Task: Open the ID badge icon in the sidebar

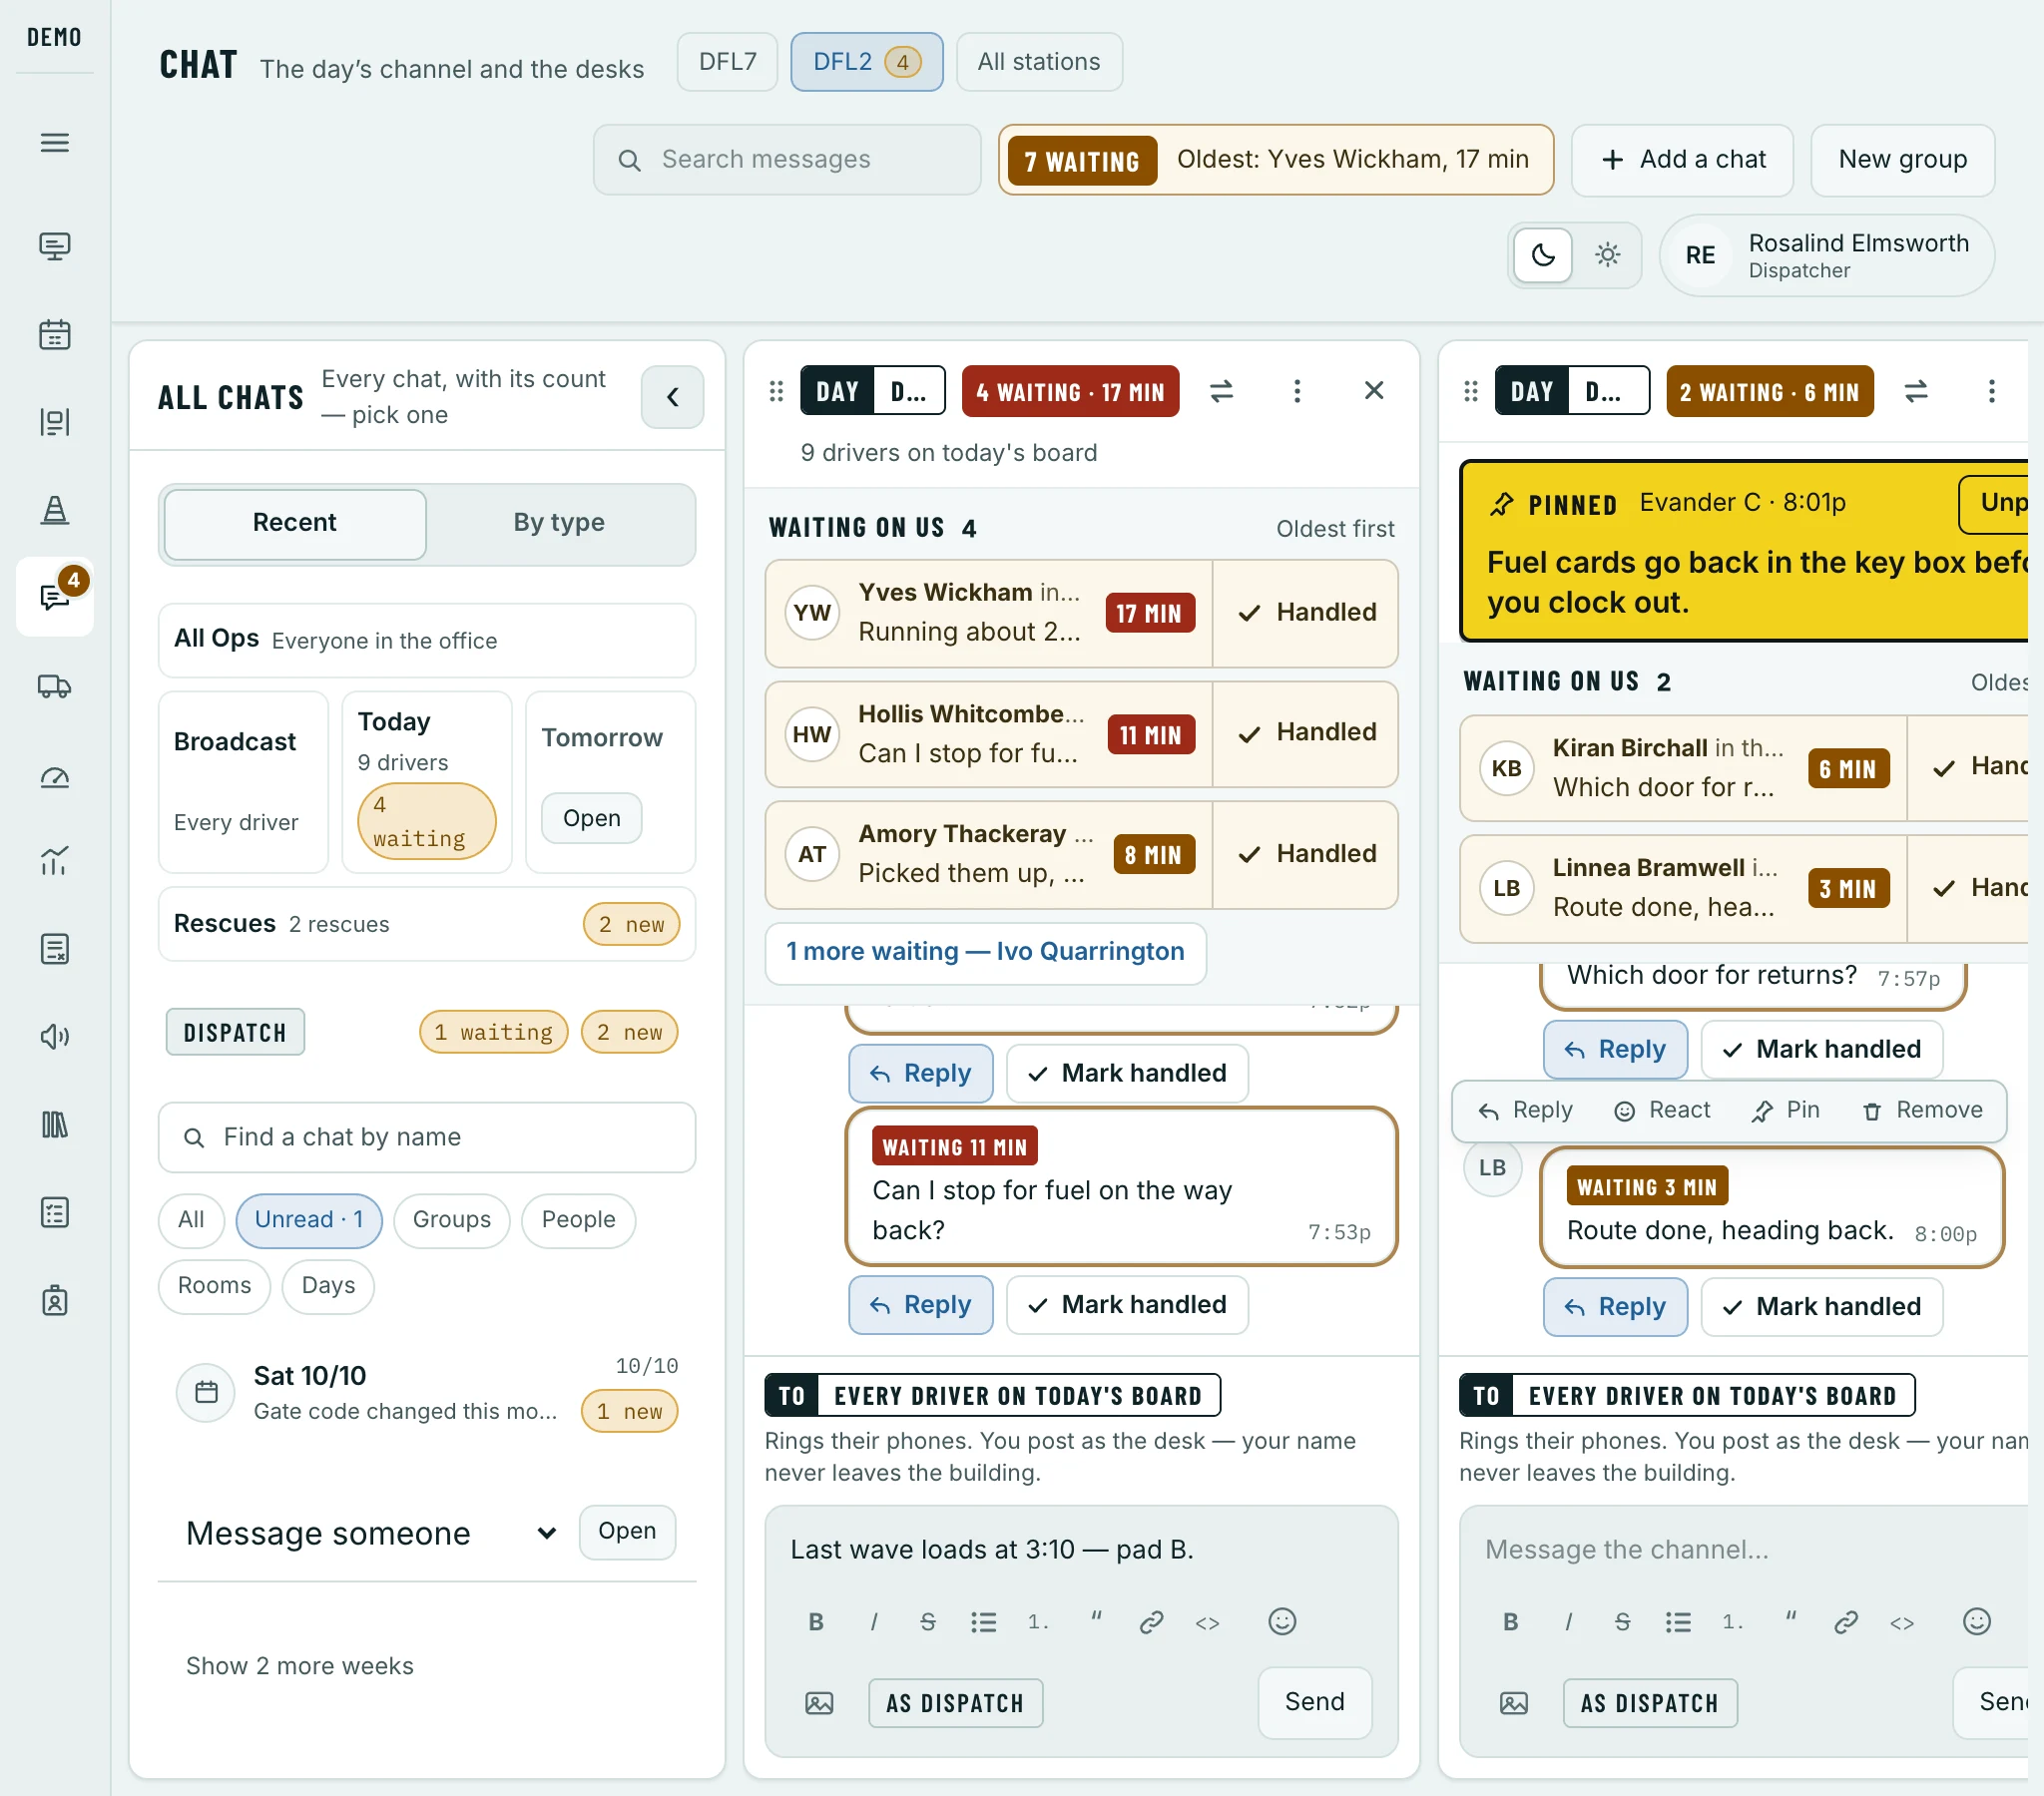Action: [55, 1301]
